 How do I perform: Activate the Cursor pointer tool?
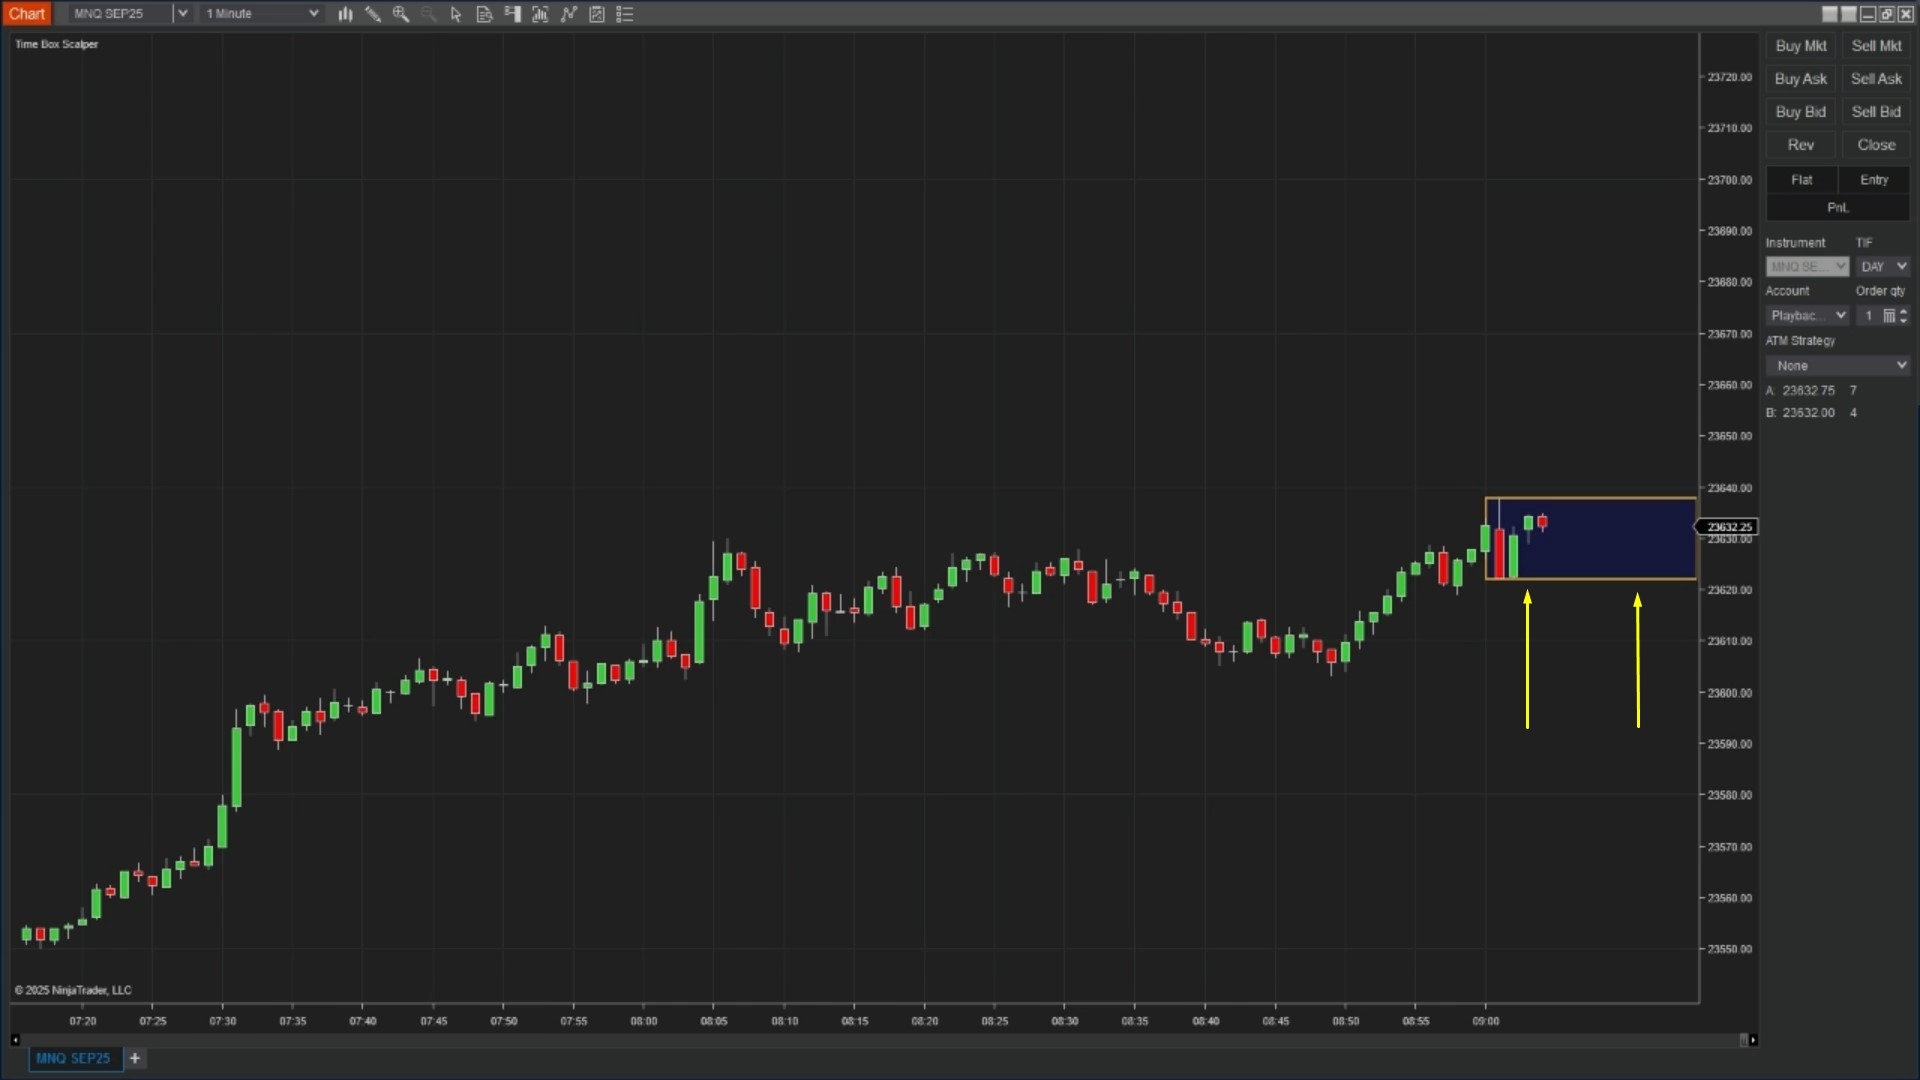point(455,14)
